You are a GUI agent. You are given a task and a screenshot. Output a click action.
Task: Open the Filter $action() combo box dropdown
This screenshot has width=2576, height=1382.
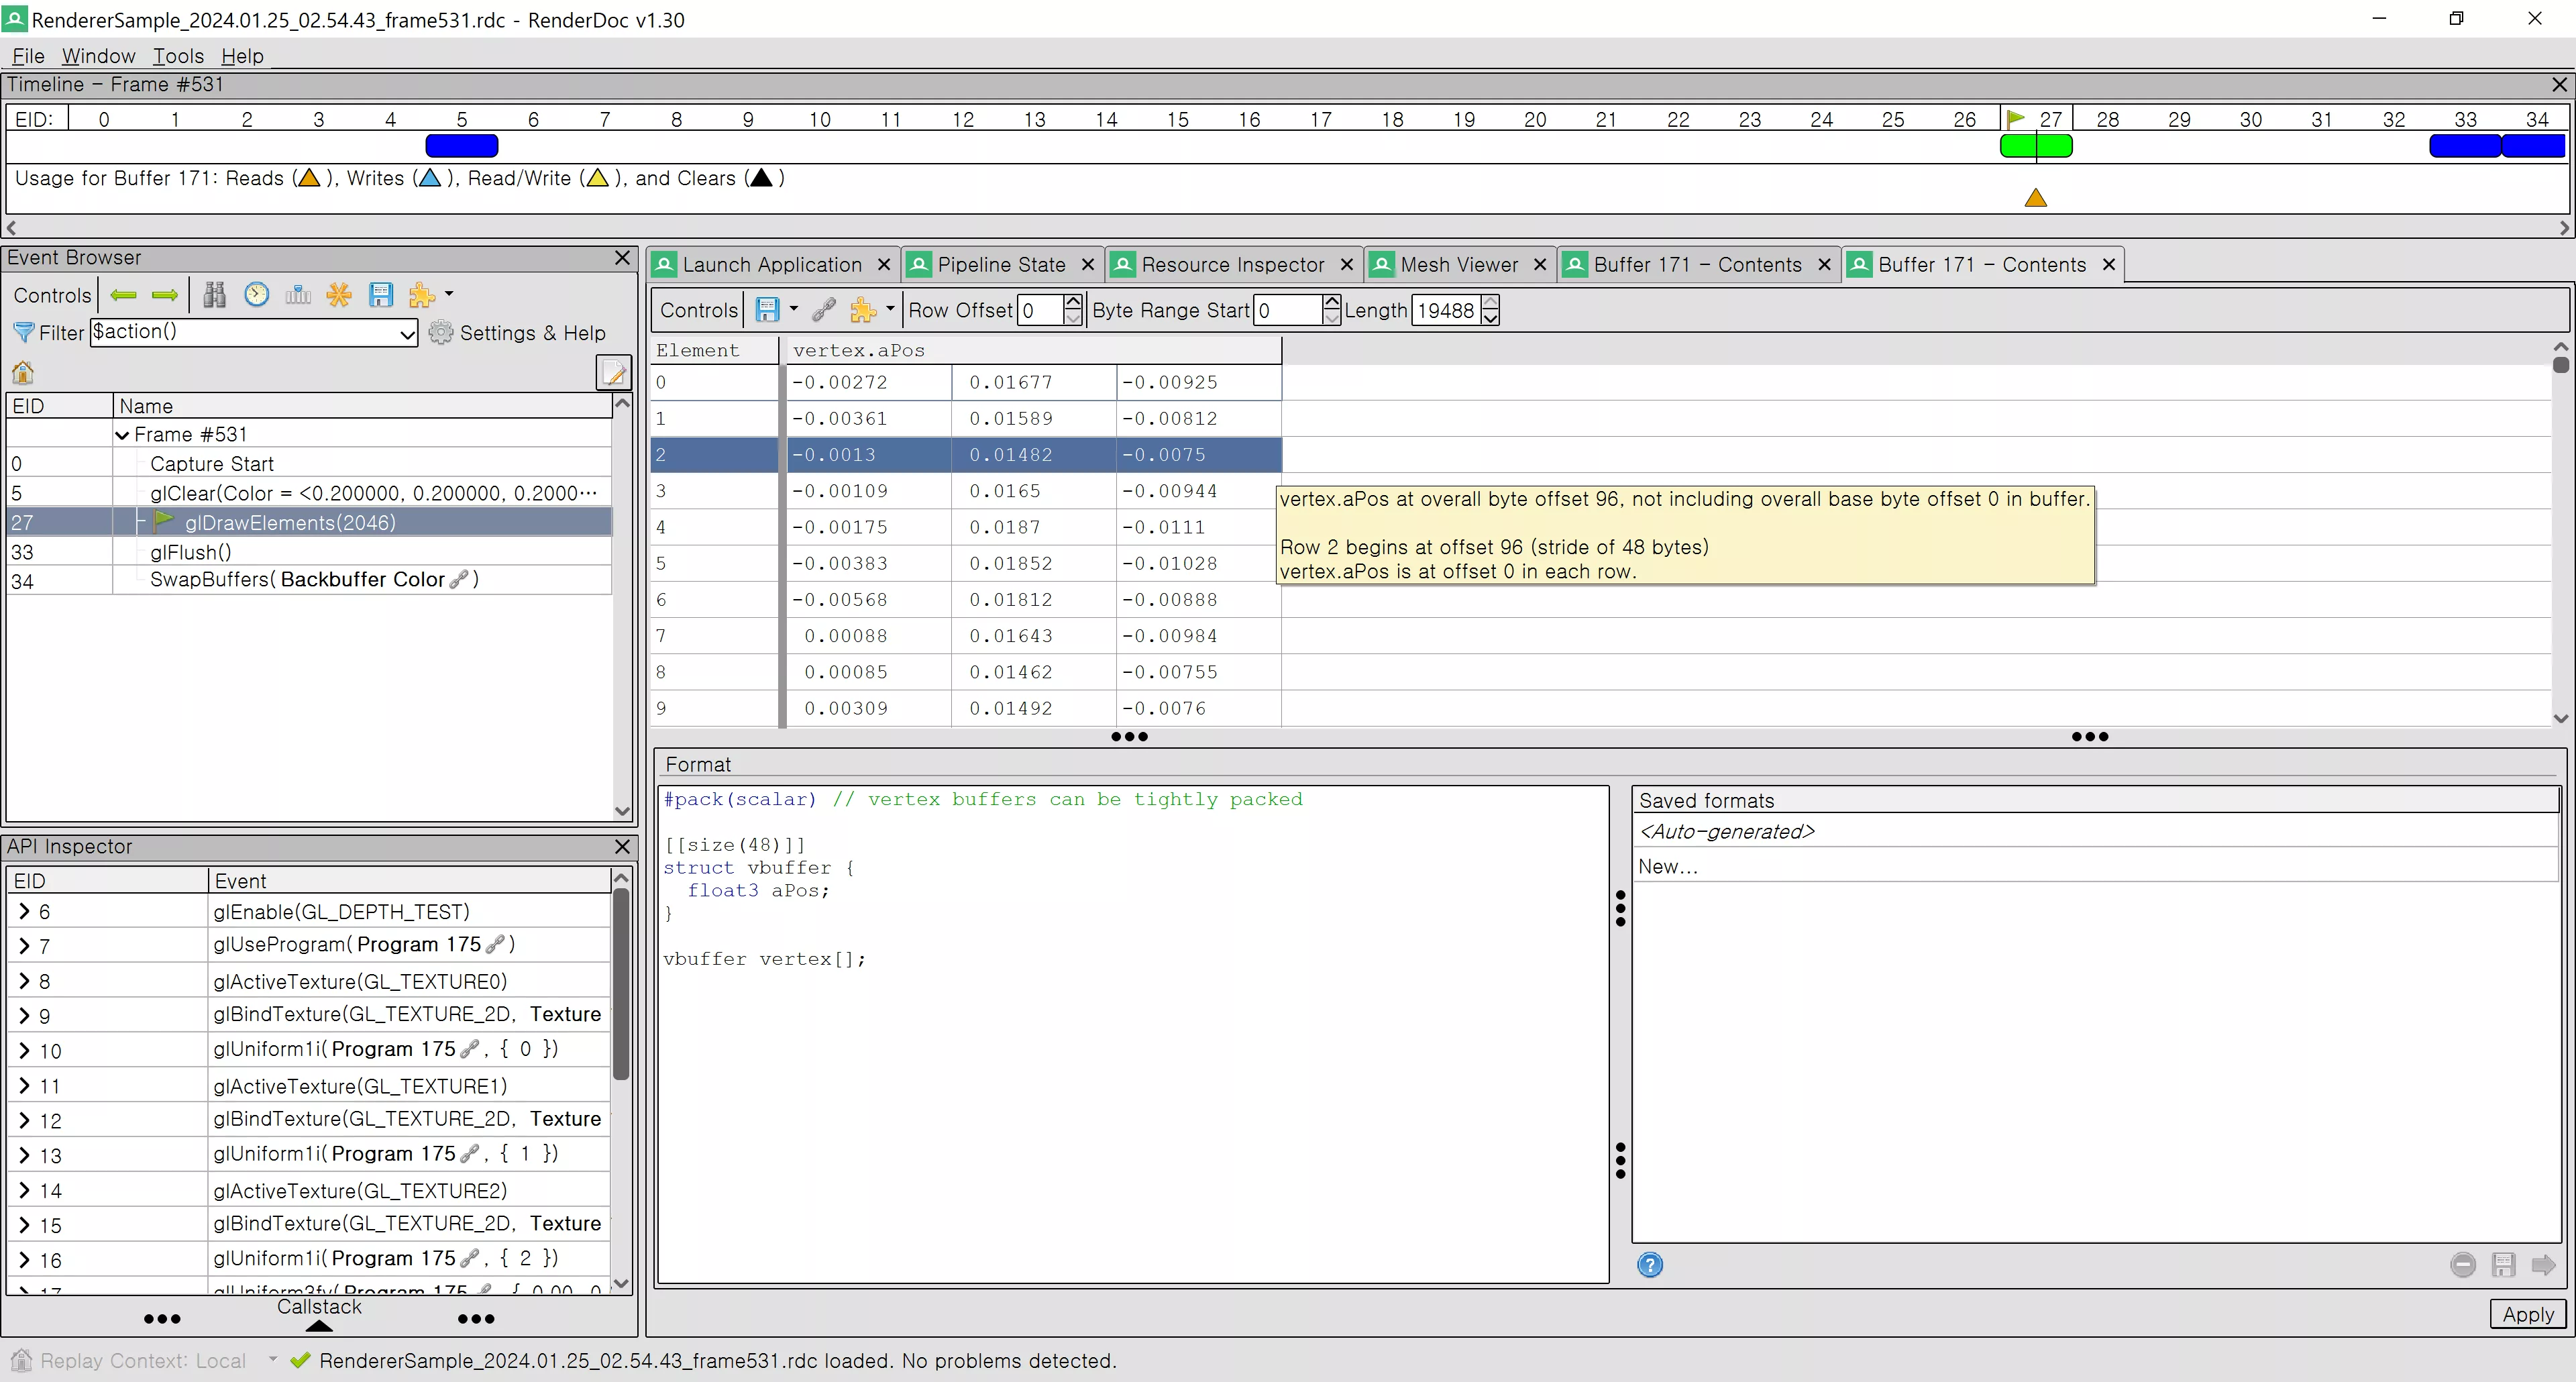(x=407, y=333)
